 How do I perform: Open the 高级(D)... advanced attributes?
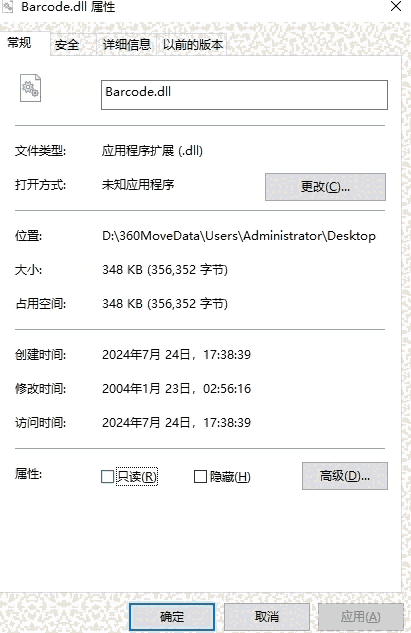click(x=345, y=476)
